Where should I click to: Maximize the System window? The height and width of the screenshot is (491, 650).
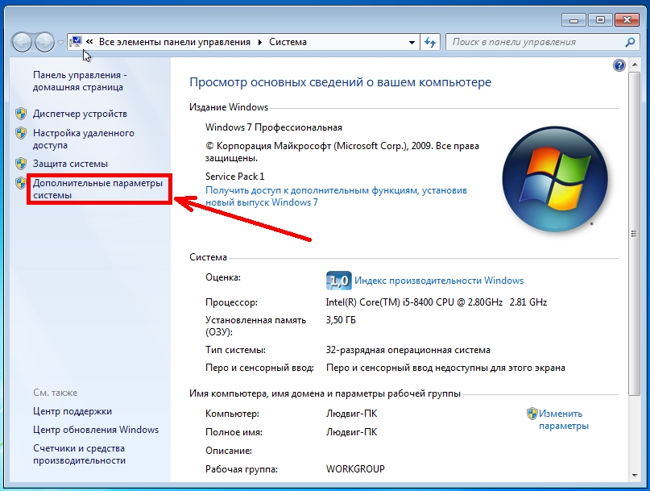pyautogui.click(x=600, y=20)
